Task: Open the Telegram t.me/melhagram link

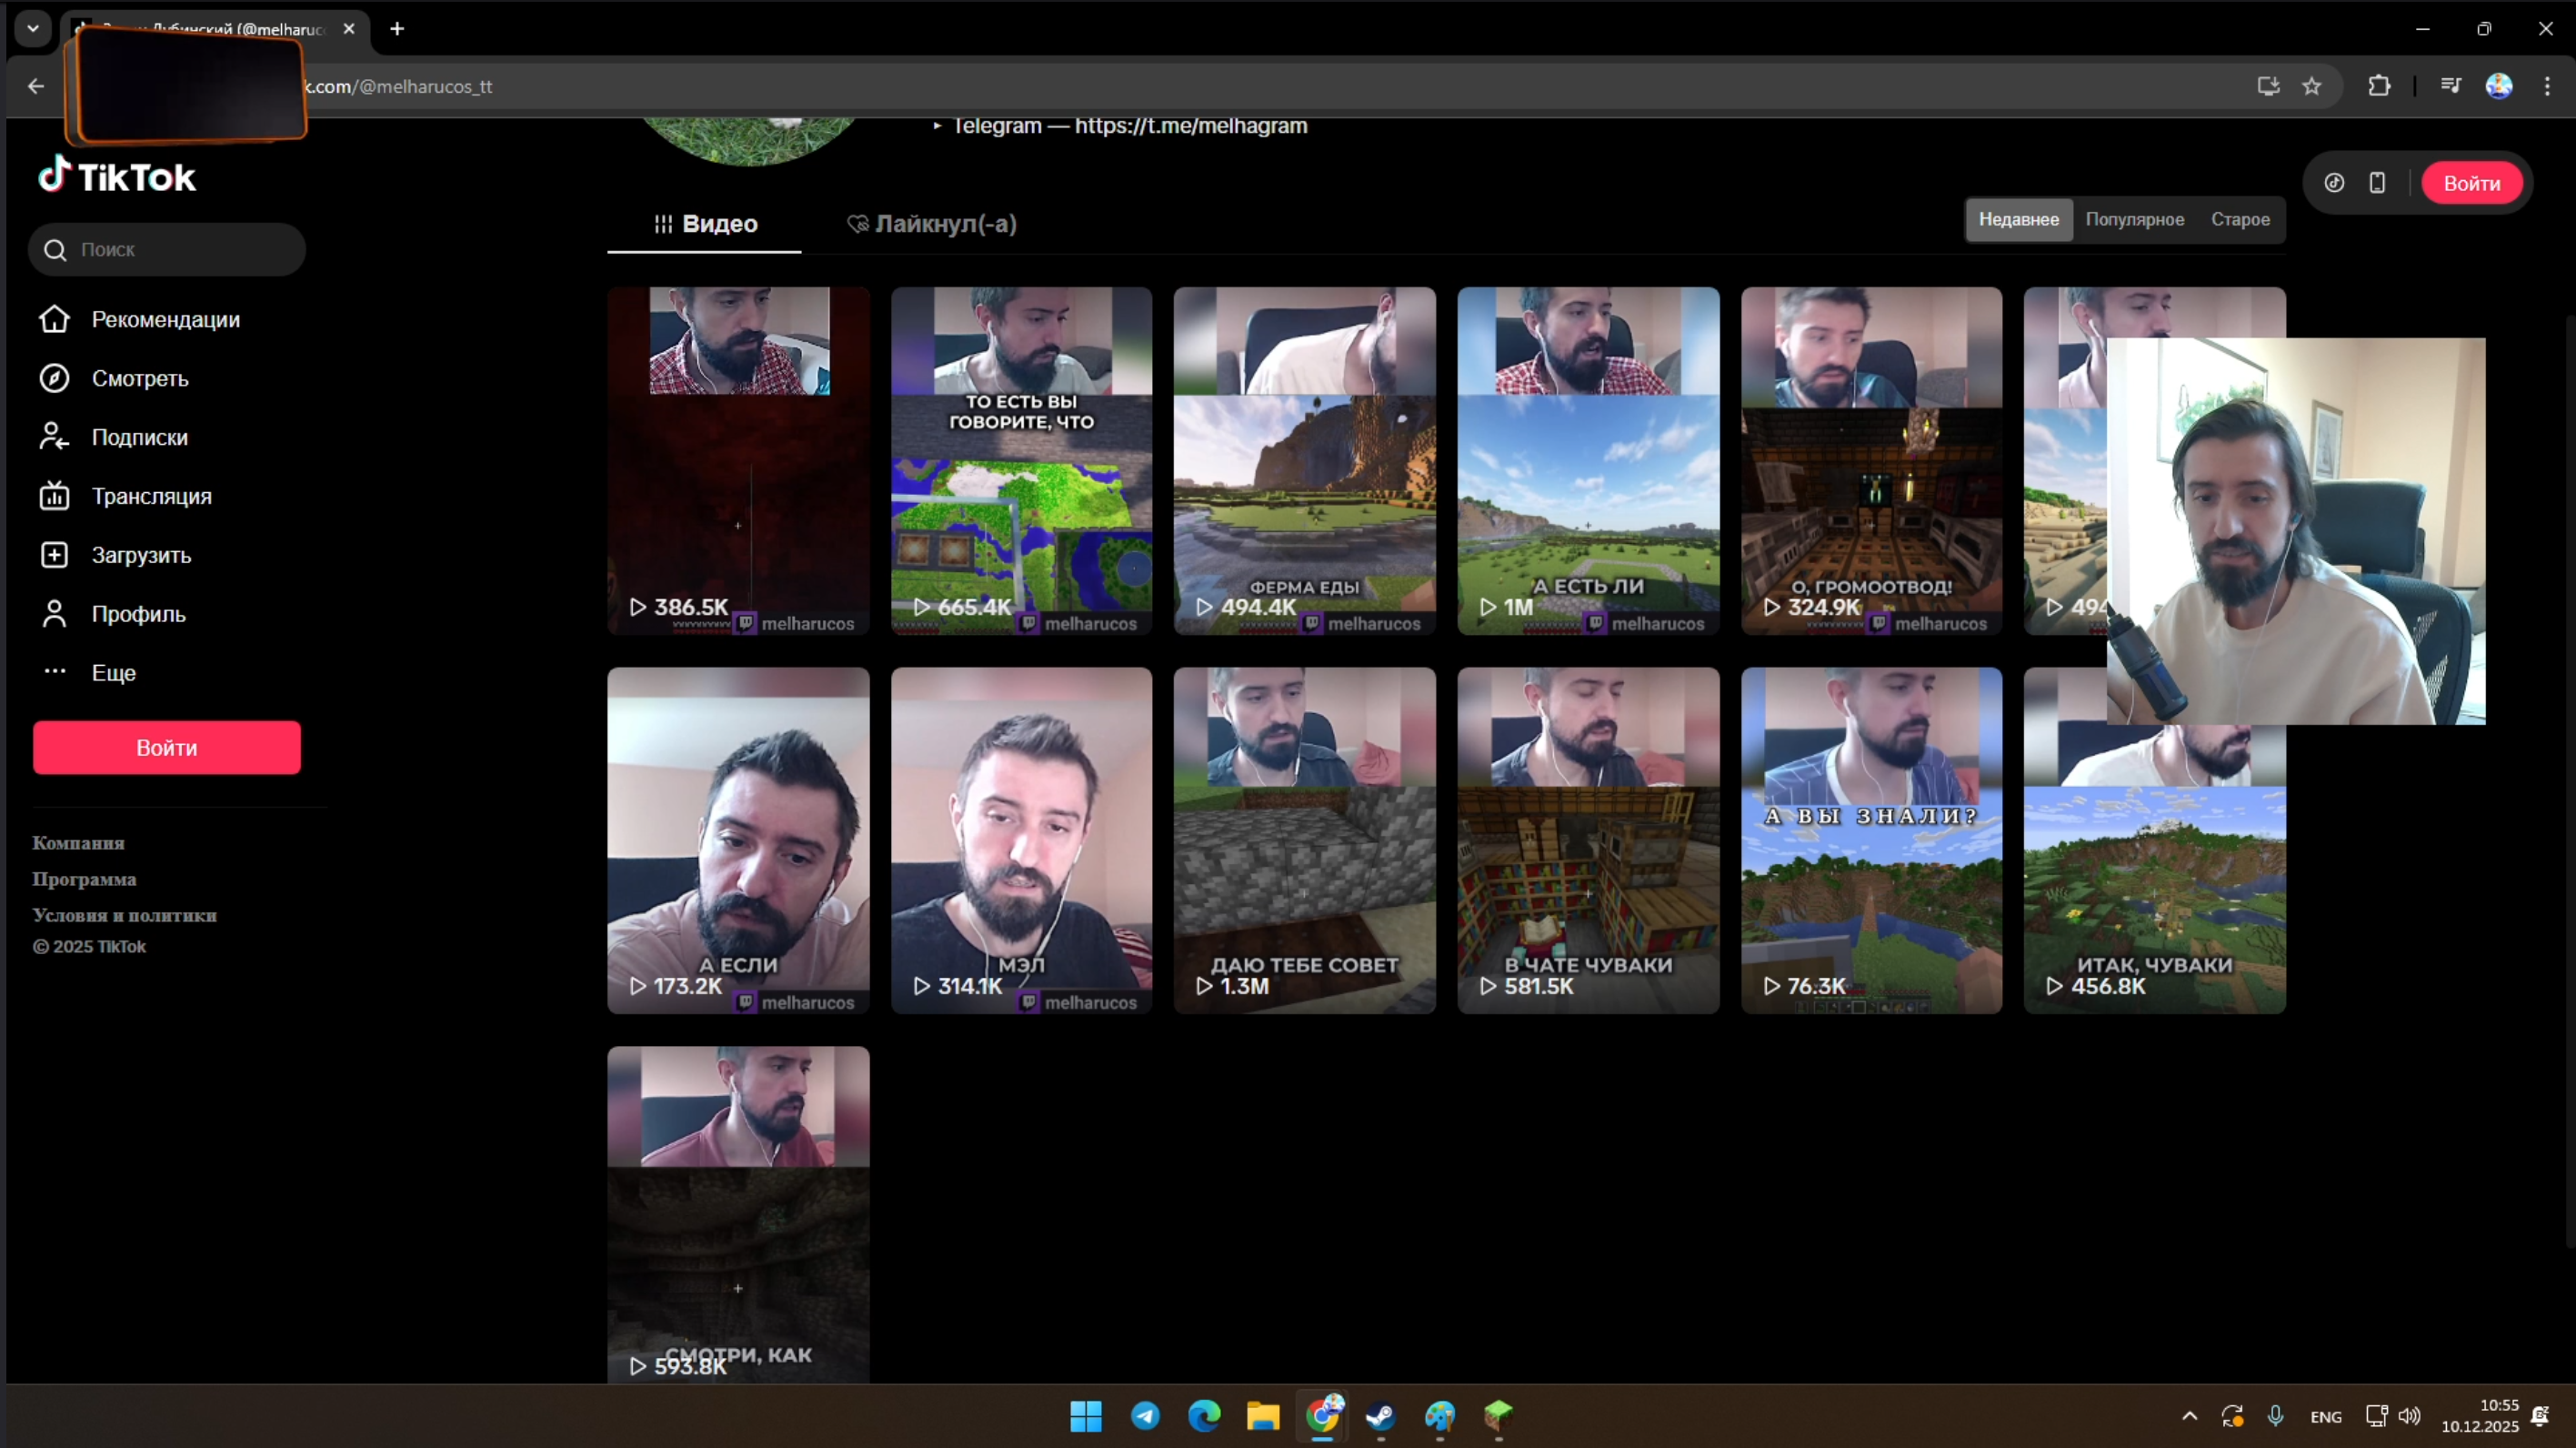Action: 1190,126
